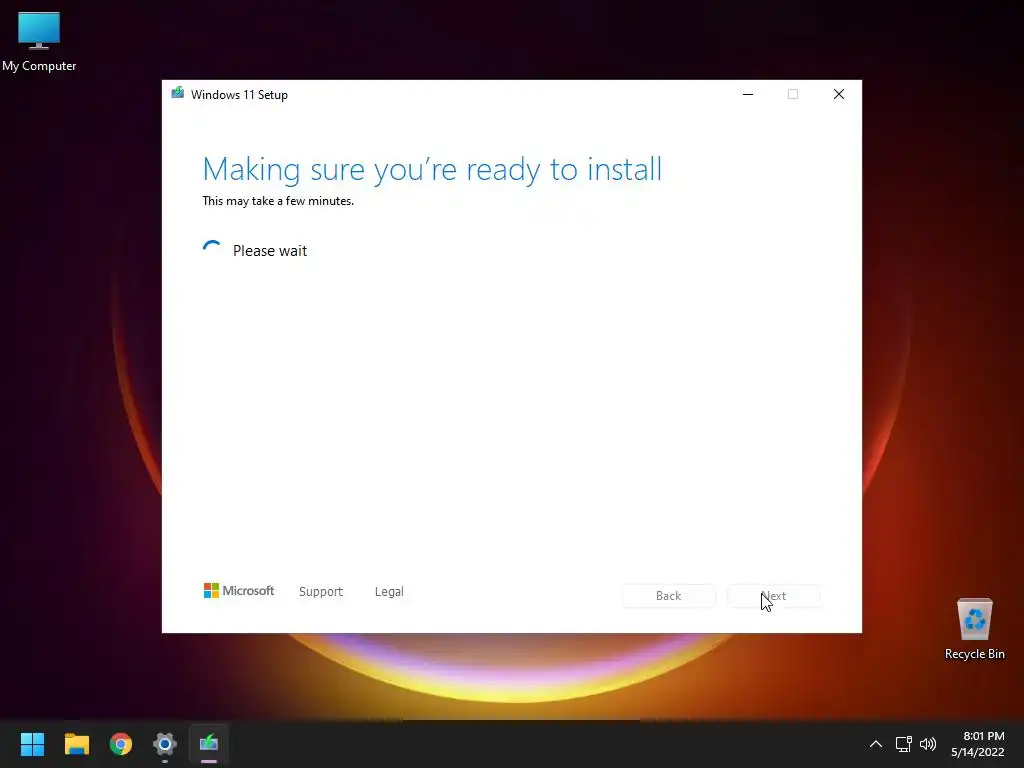Image resolution: width=1024 pixels, height=768 pixels.
Task: Open network status tray icon
Action: pyautogui.click(x=903, y=744)
